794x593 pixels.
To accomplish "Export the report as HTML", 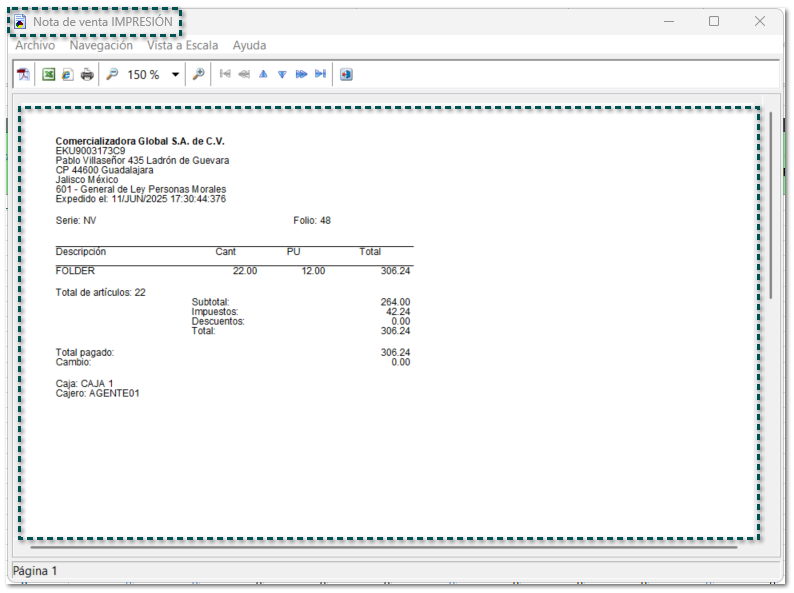I will tap(67, 75).
